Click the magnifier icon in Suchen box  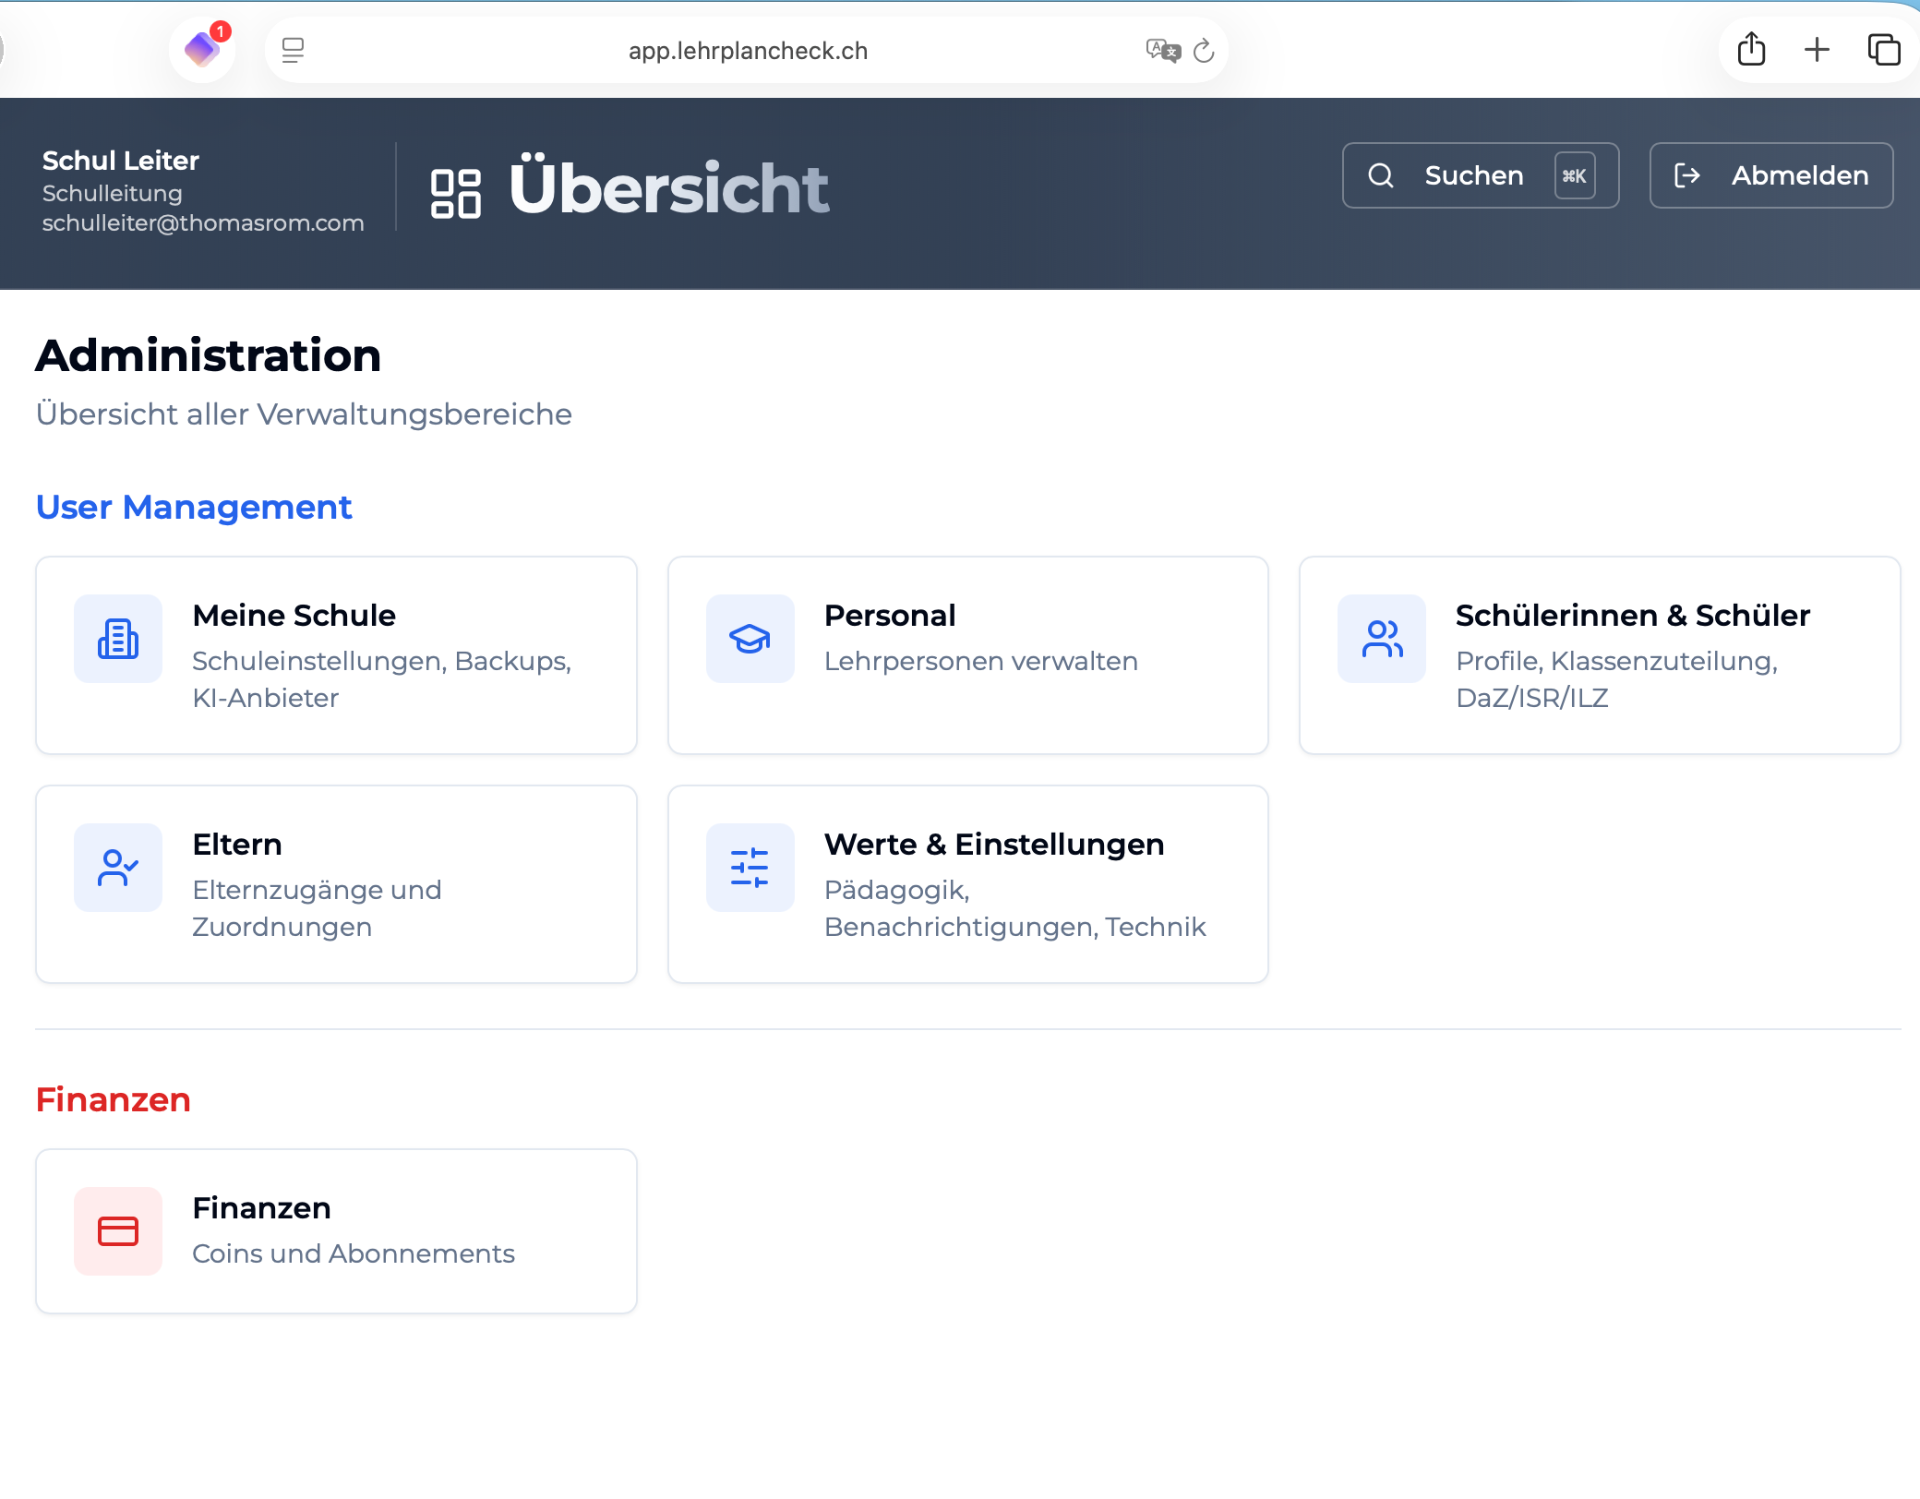[1381, 175]
